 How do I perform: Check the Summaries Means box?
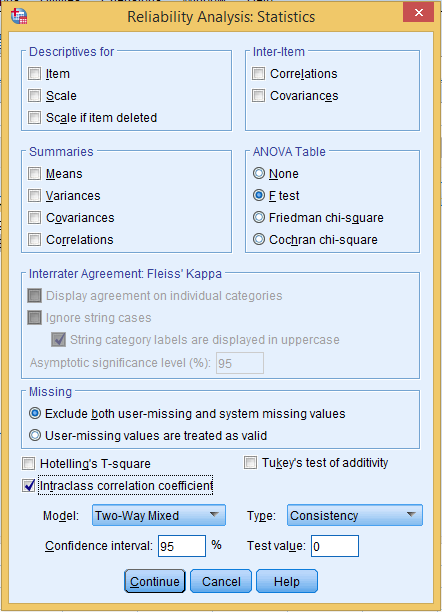point(34,173)
